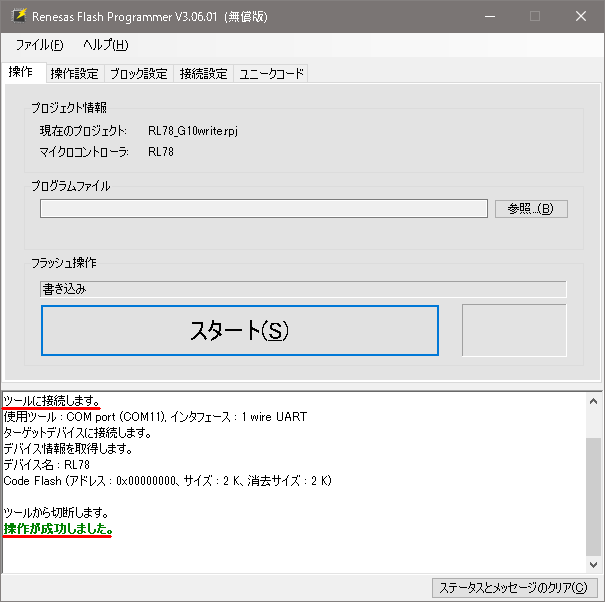The image size is (605, 602).
Task: Click the log line mentioning COM port (COM11)
Action: tap(155, 417)
